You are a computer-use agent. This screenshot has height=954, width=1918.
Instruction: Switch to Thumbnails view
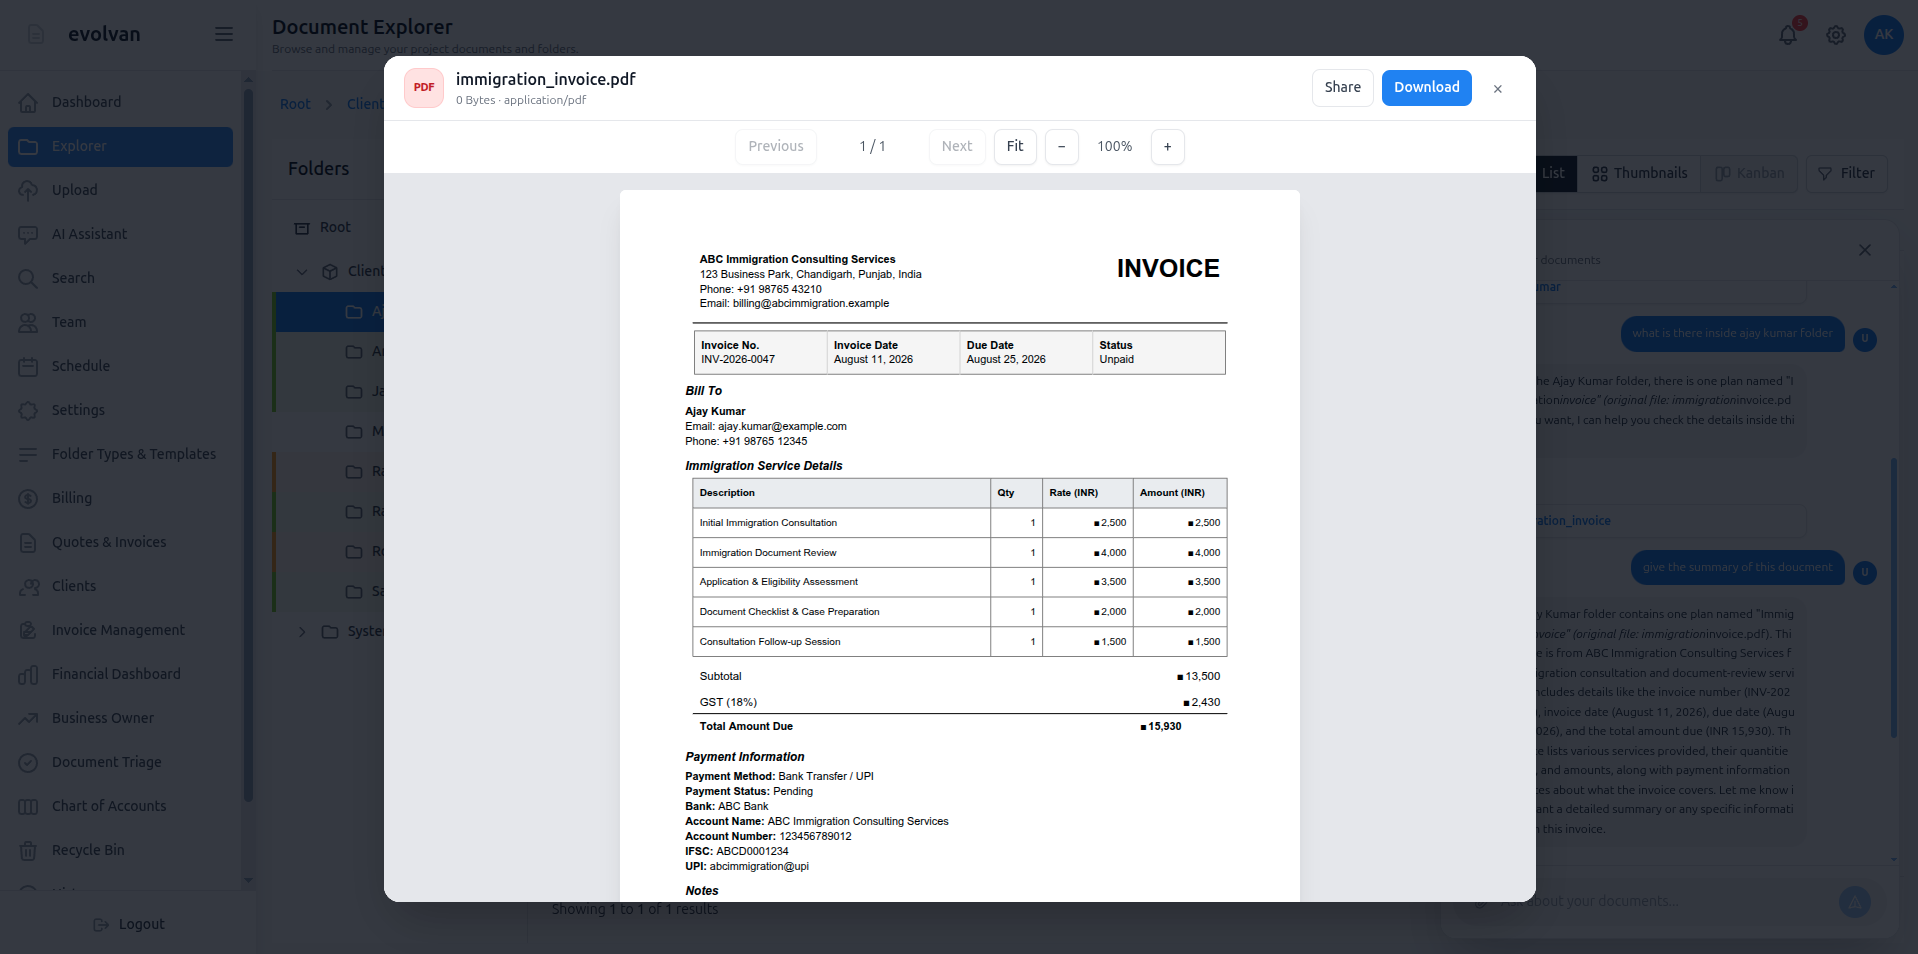1640,174
